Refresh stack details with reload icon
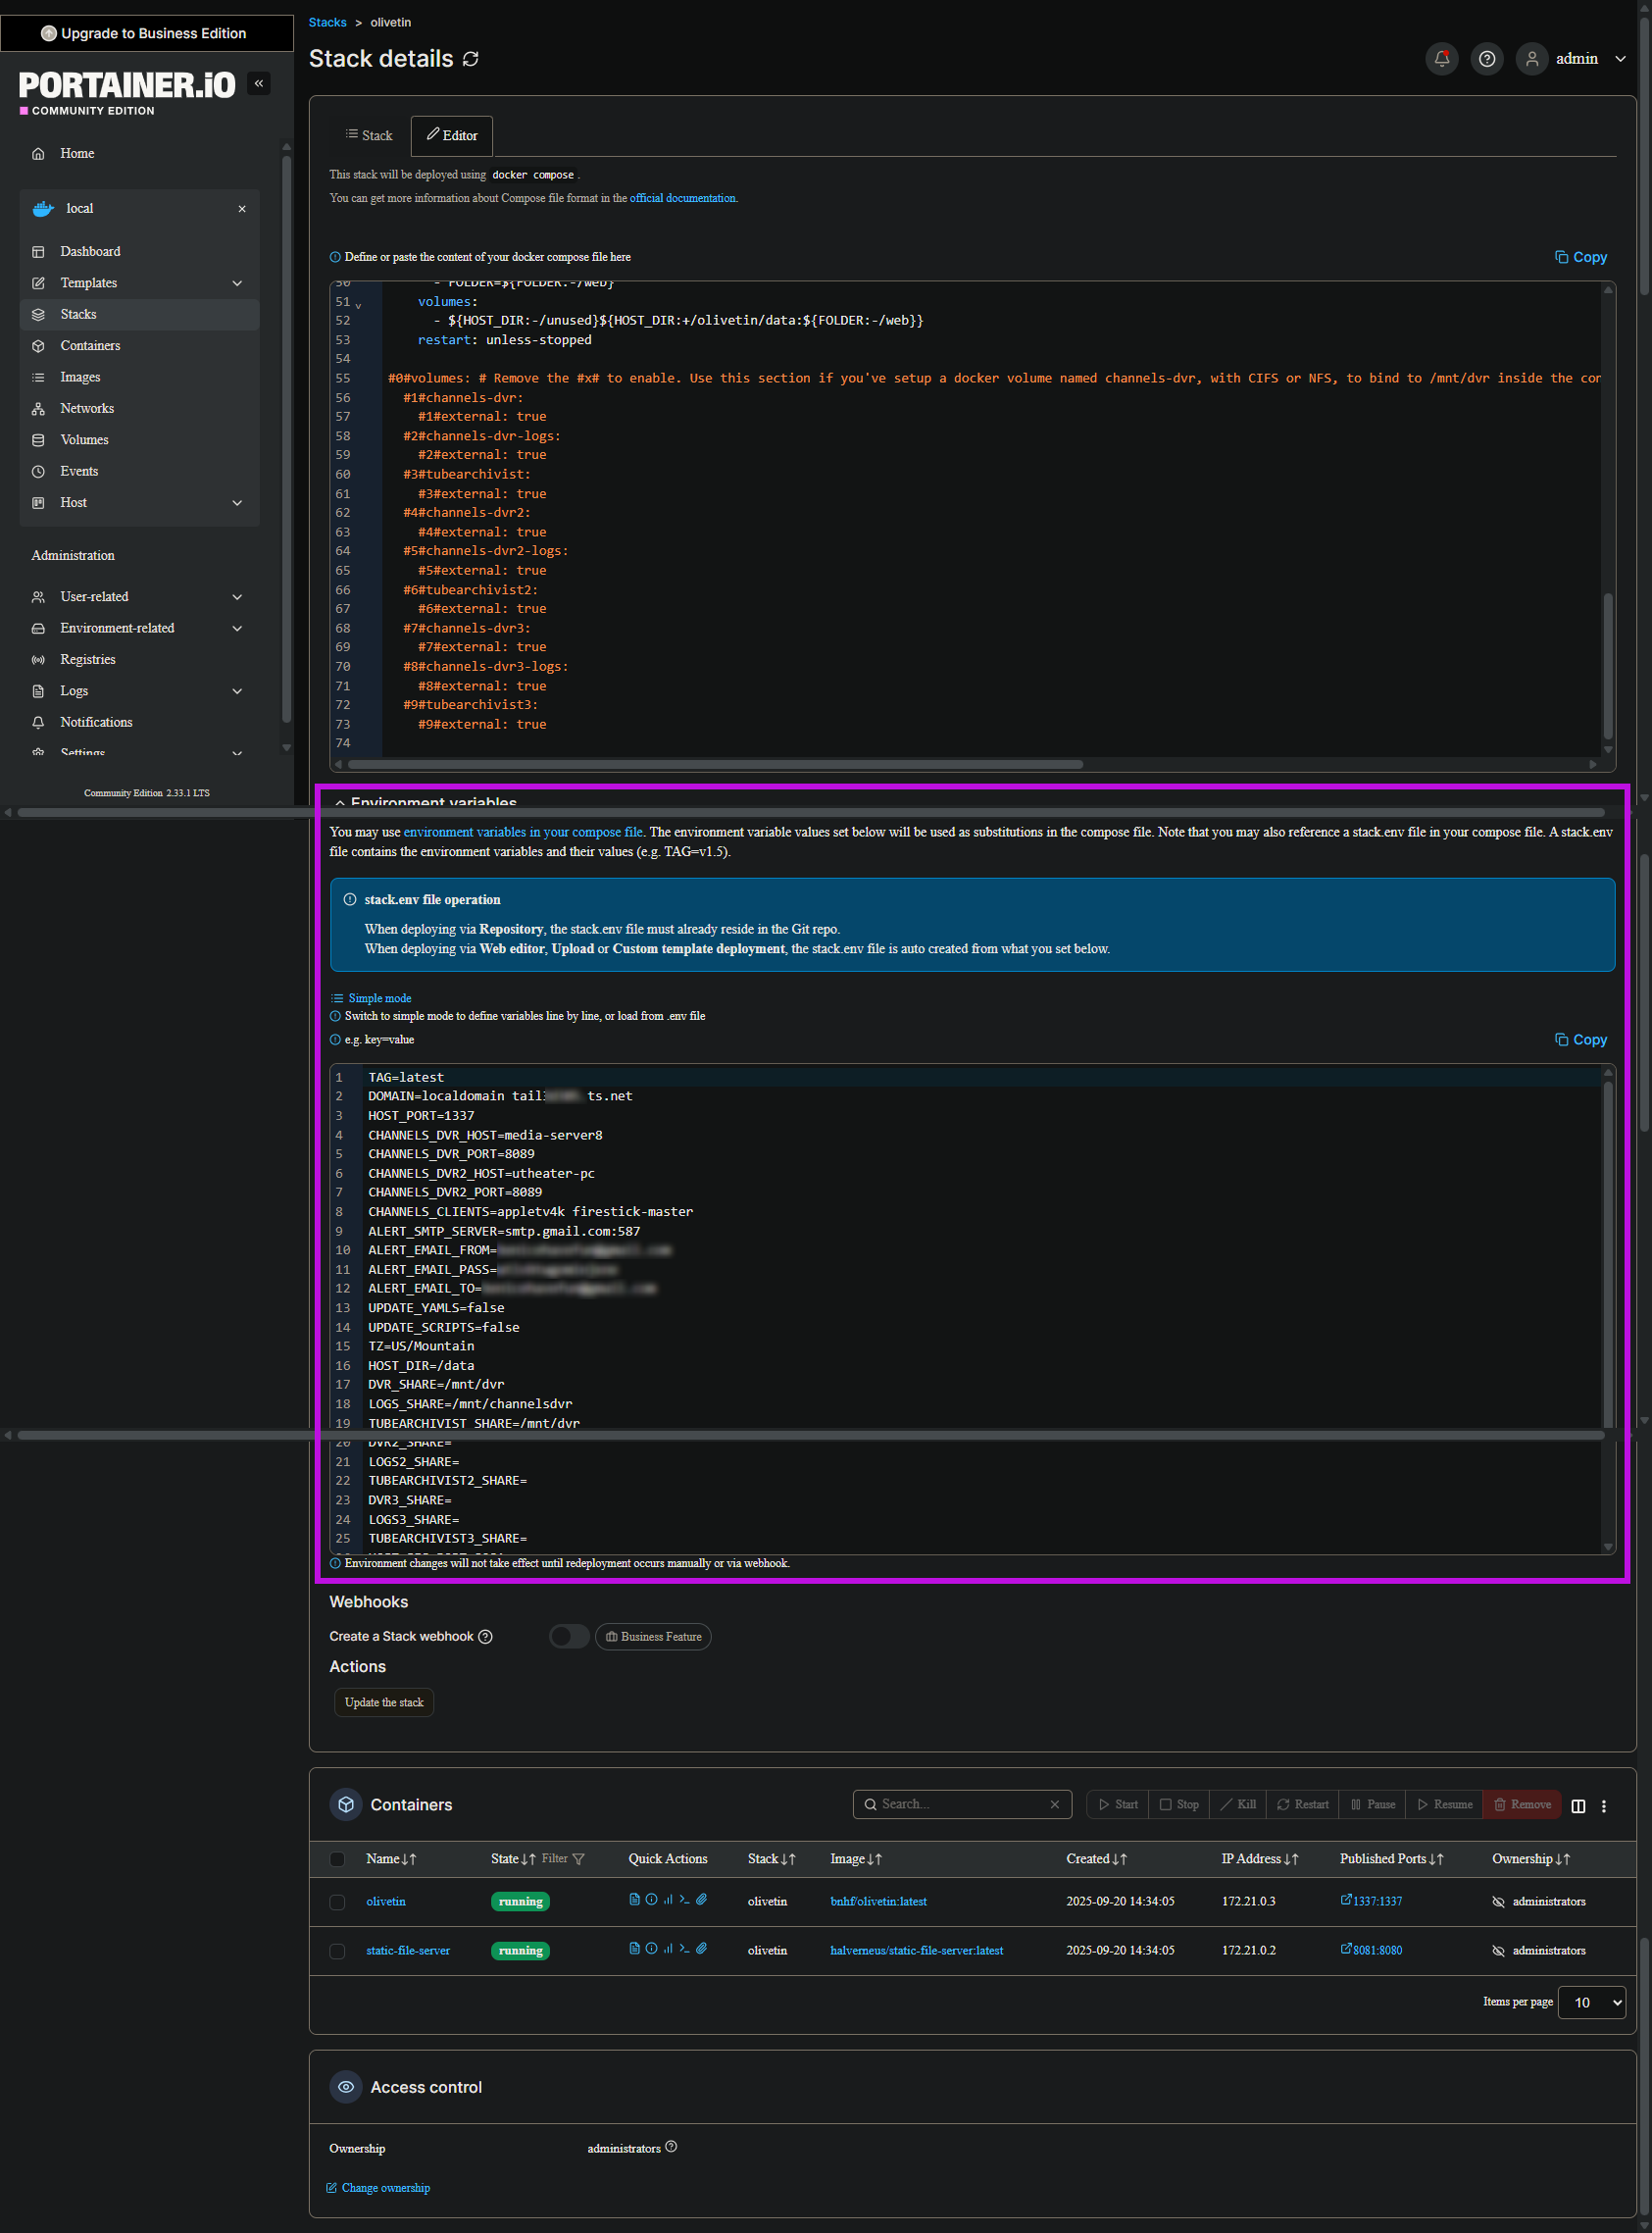 (x=471, y=59)
